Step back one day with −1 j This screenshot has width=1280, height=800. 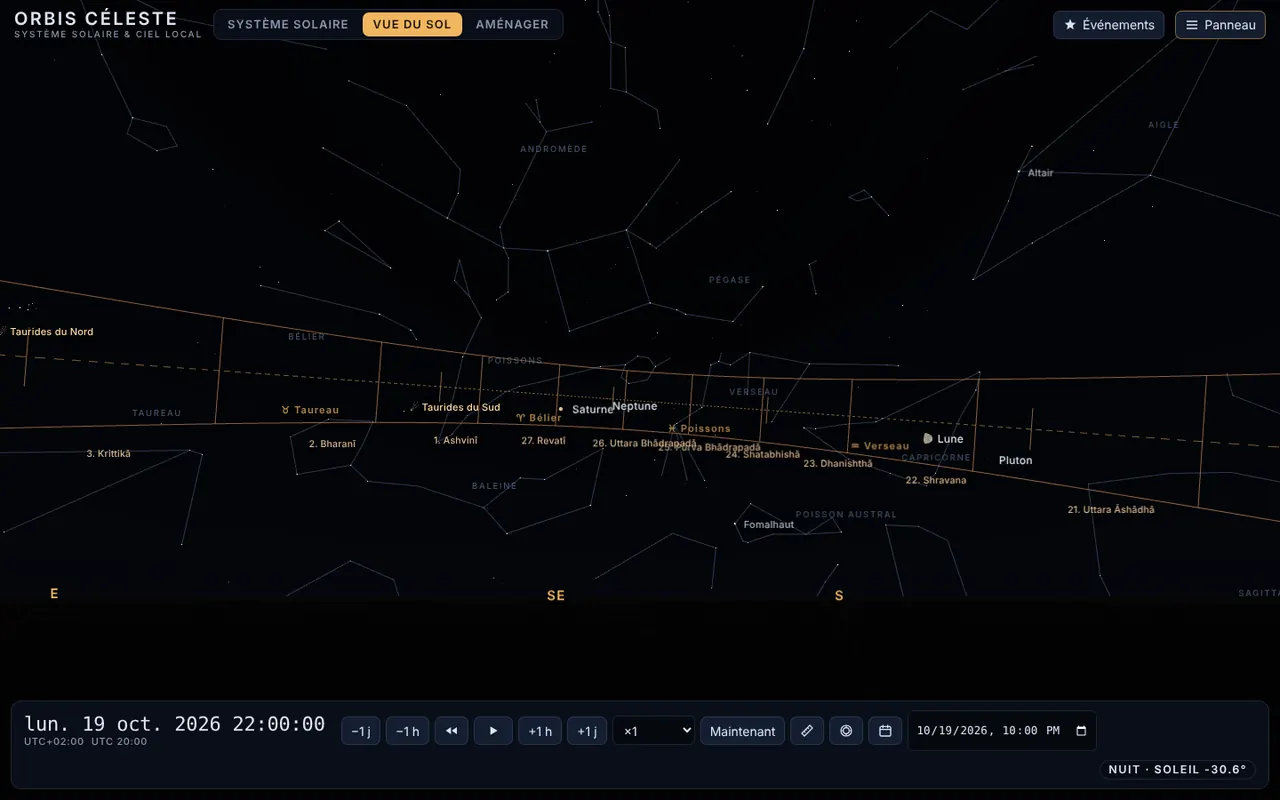click(361, 731)
